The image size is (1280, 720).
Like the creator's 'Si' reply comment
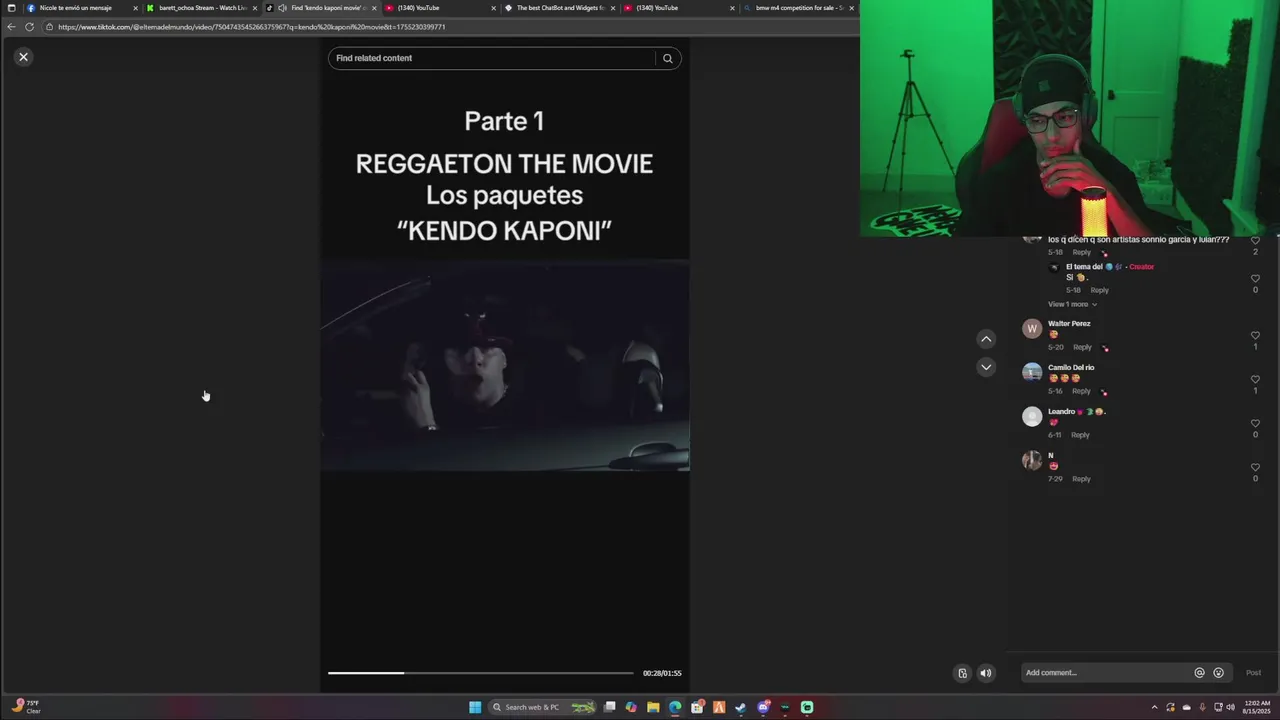(x=1255, y=279)
